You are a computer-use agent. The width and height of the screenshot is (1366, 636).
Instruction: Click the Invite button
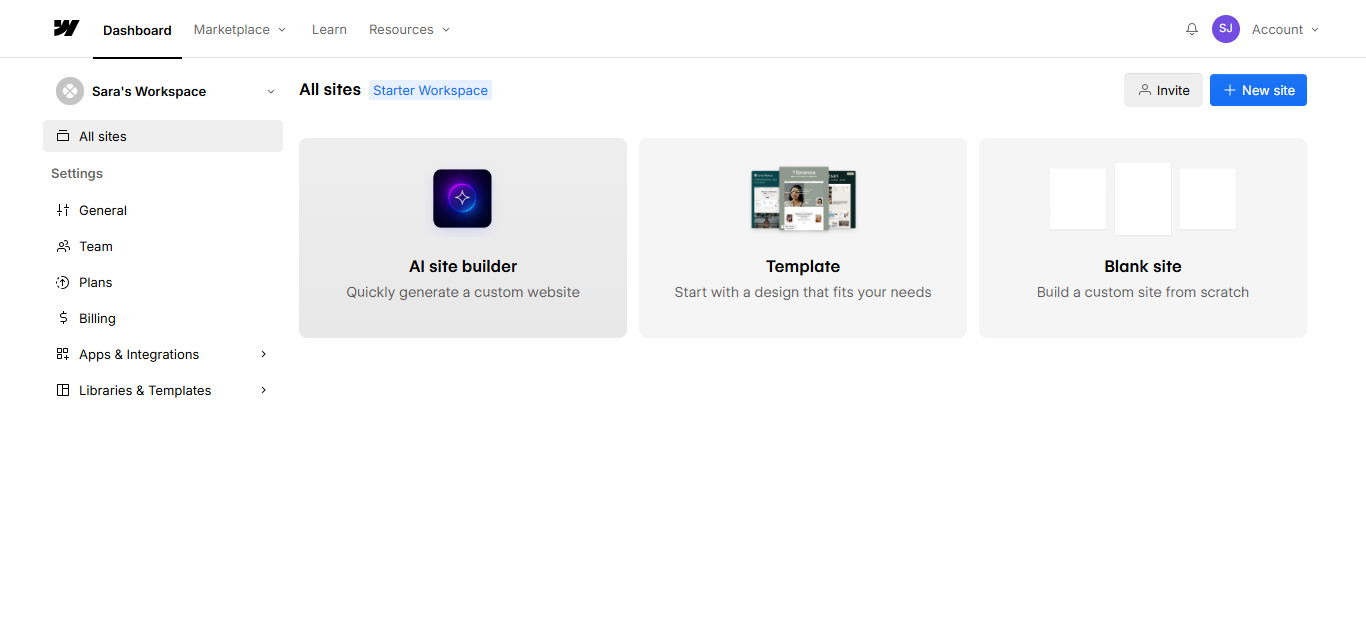pos(1163,90)
